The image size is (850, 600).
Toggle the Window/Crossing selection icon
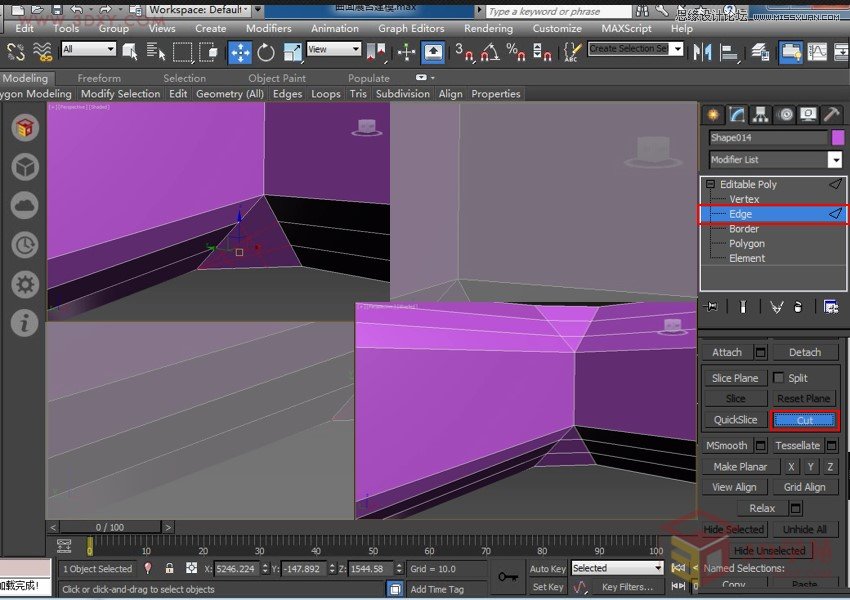point(208,53)
